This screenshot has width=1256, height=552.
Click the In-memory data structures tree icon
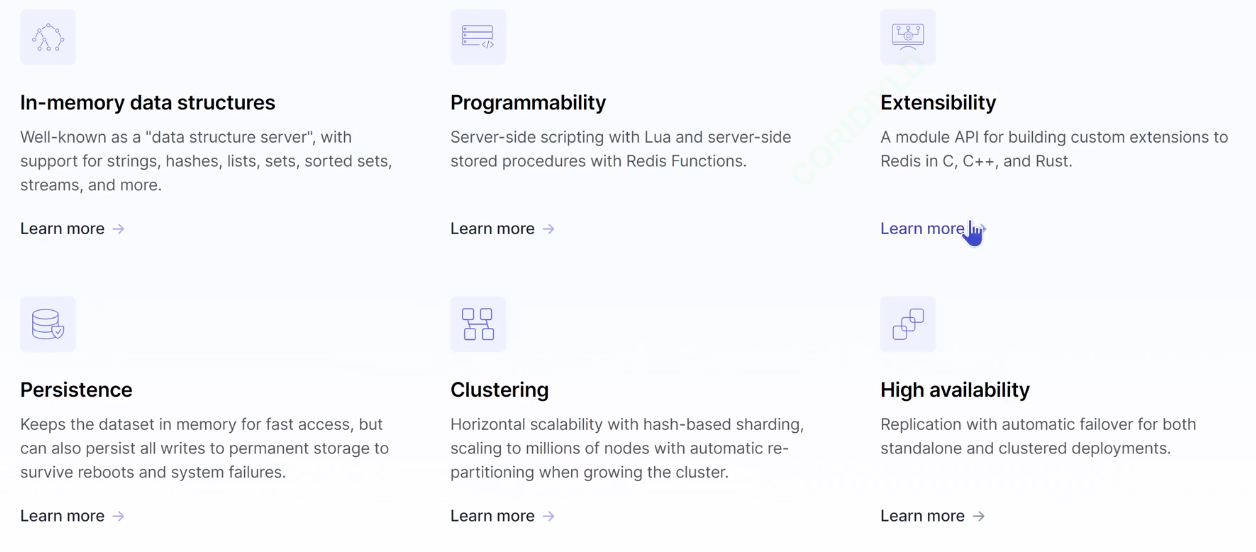[x=48, y=37]
